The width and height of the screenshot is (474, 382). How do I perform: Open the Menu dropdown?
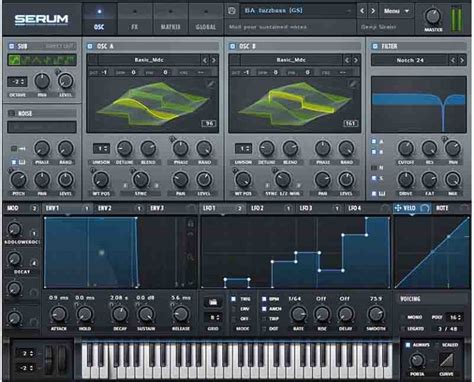click(x=396, y=11)
